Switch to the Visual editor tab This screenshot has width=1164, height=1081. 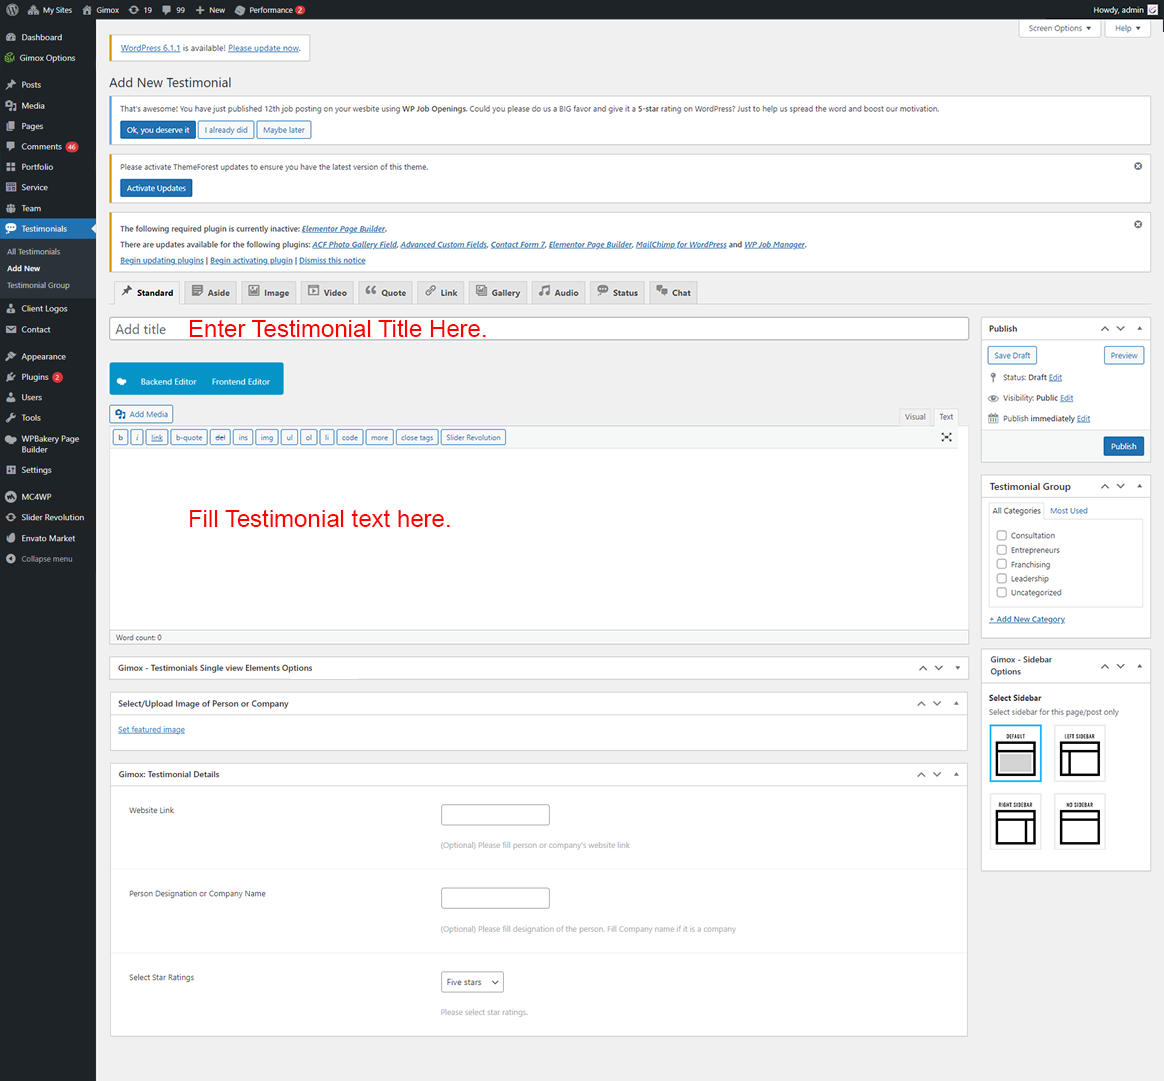point(915,417)
